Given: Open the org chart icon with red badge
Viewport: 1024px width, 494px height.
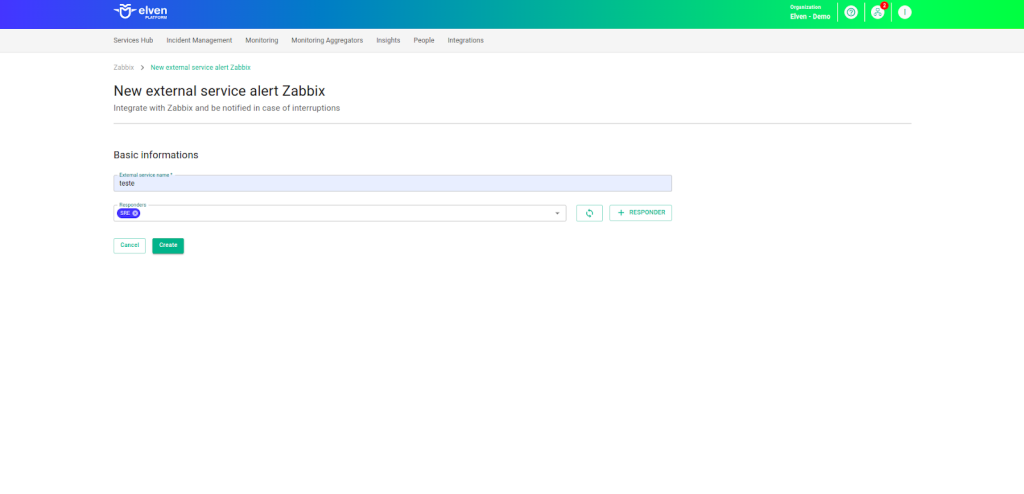Looking at the screenshot, I should coord(878,12).
